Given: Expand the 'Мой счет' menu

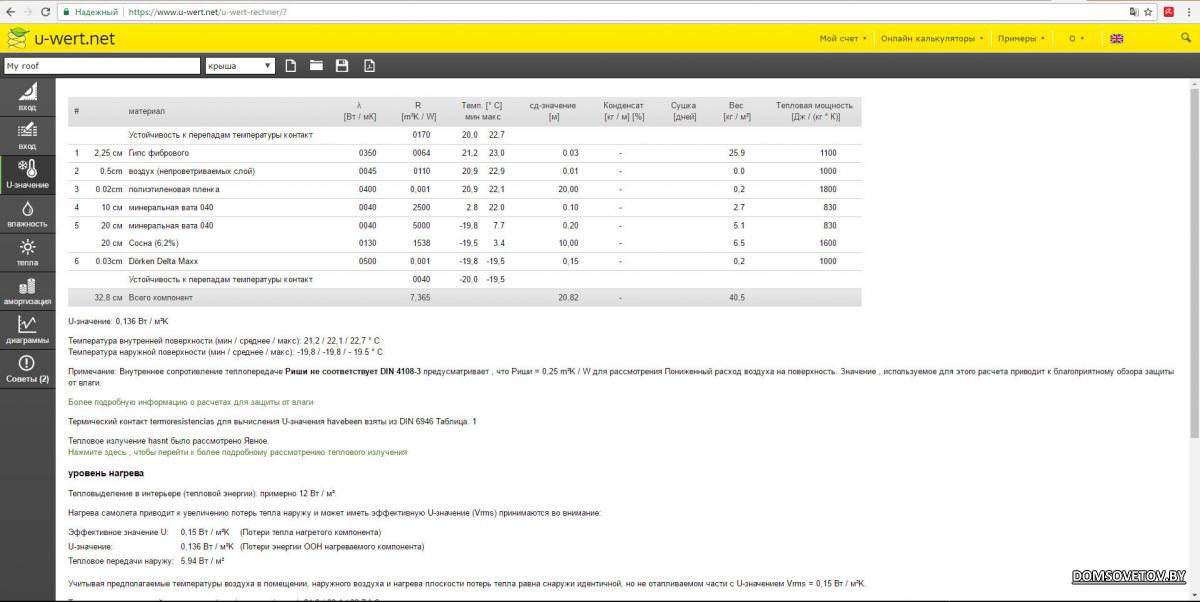Looking at the screenshot, I should point(842,39).
